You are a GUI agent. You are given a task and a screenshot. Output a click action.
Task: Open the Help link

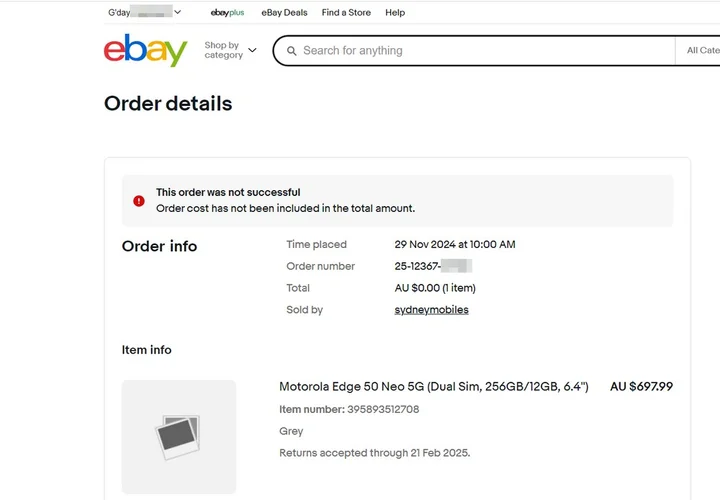coord(395,13)
